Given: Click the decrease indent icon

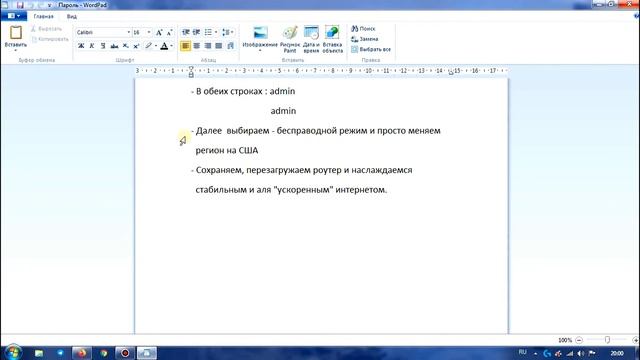Looking at the screenshot, I should pos(185,32).
